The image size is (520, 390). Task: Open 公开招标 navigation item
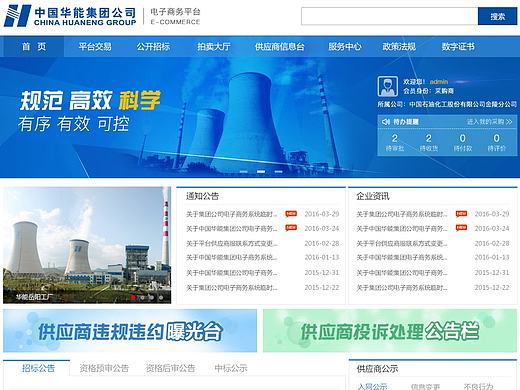tap(153, 46)
